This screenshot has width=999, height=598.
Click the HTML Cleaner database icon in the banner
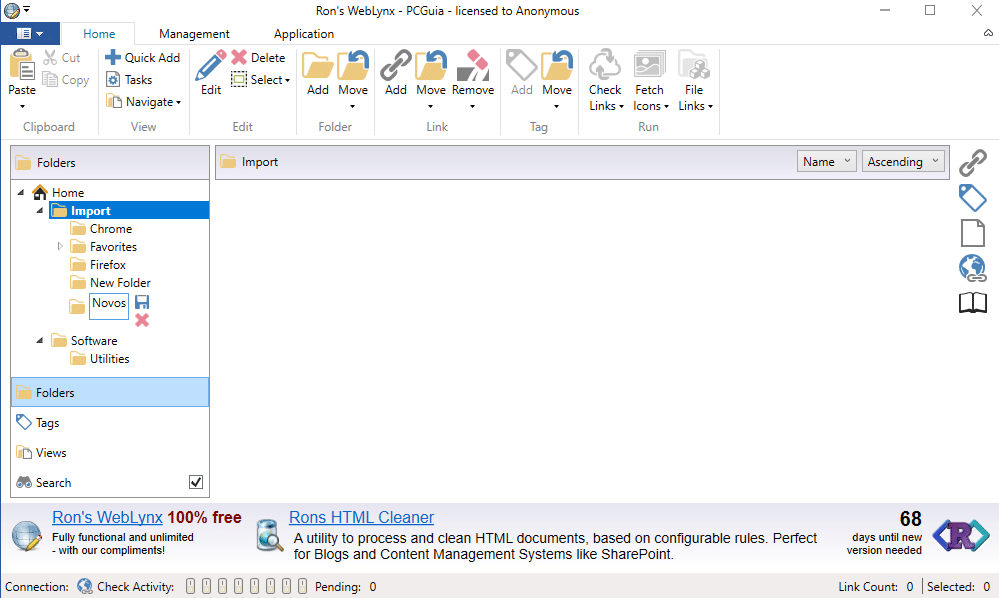[270, 535]
